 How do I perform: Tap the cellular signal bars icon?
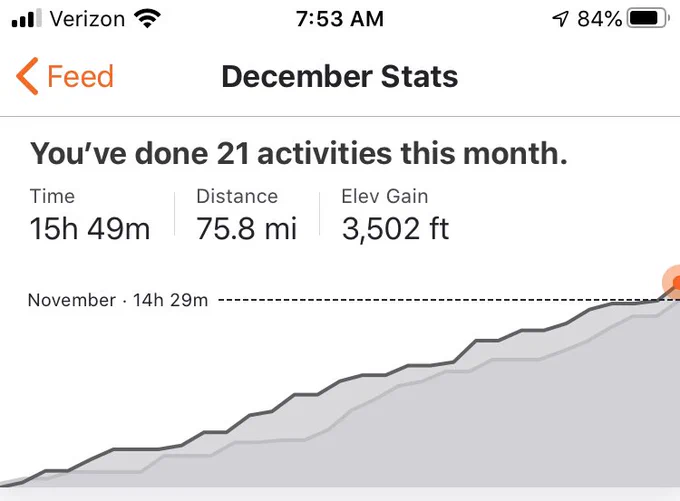(26, 18)
